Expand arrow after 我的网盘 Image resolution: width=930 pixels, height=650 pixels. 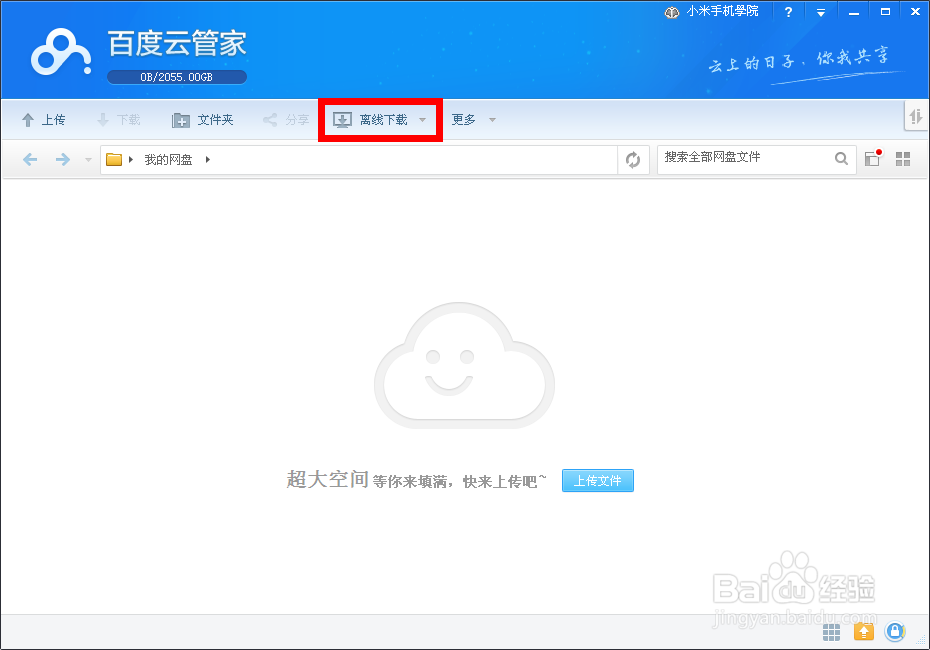click(x=208, y=159)
